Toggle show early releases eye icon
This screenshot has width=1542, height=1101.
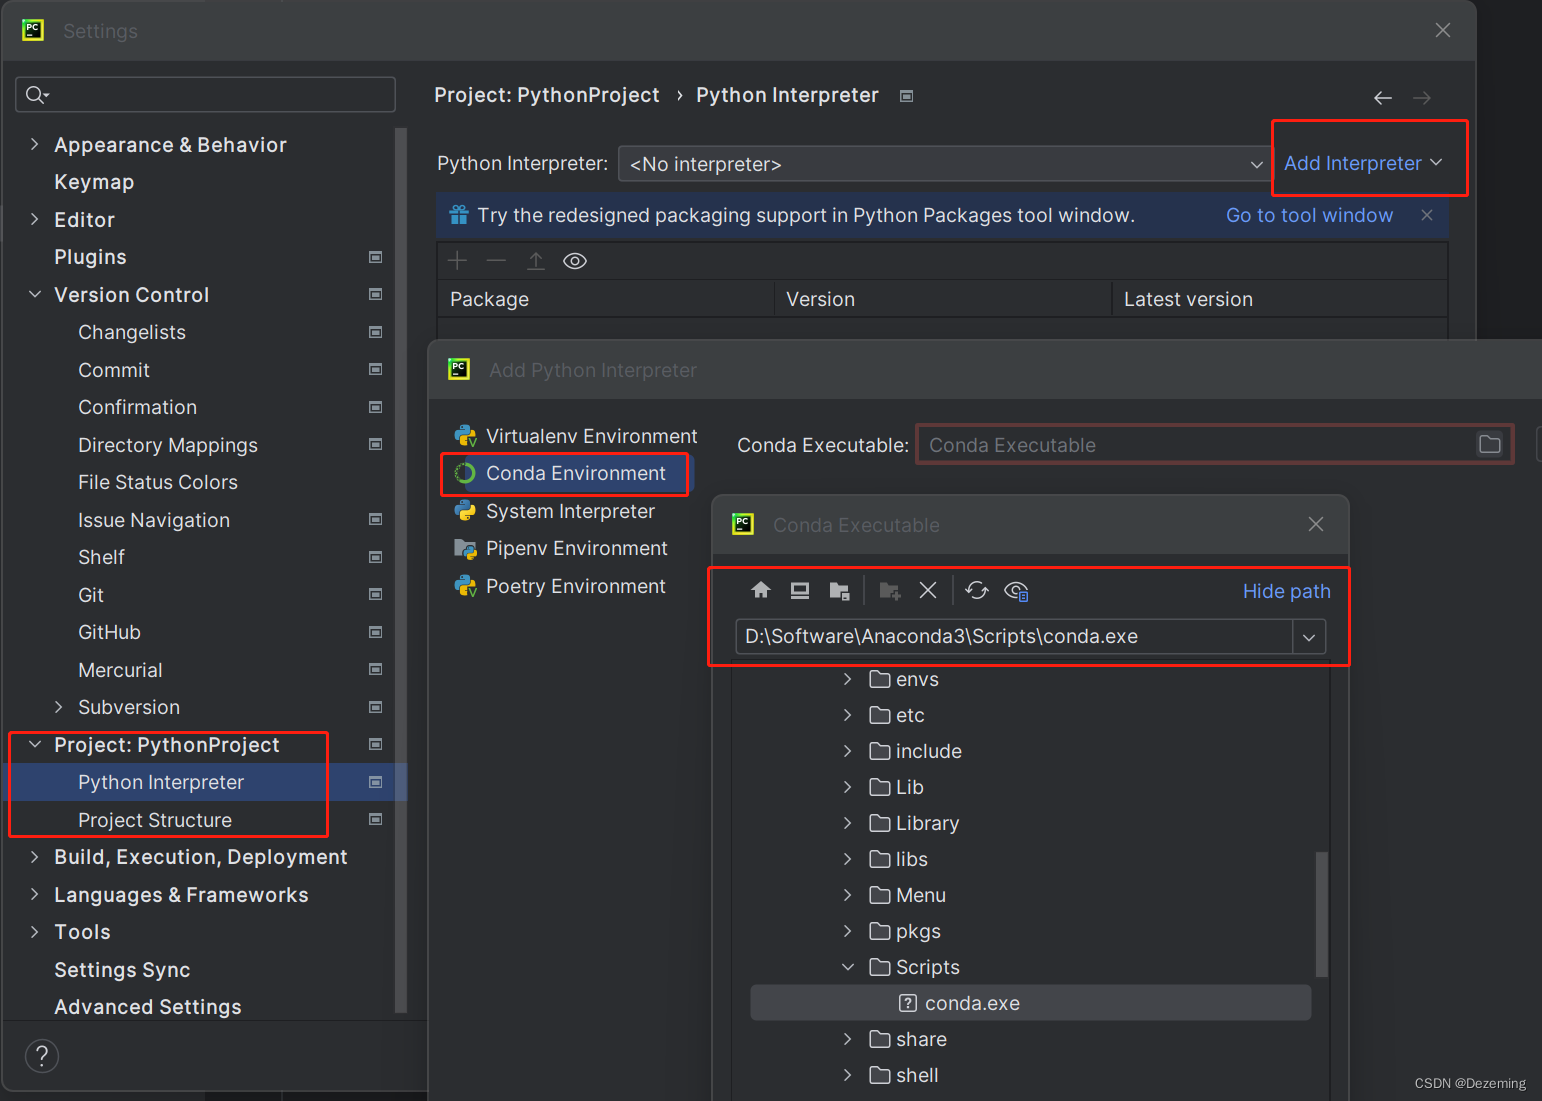(575, 261)
